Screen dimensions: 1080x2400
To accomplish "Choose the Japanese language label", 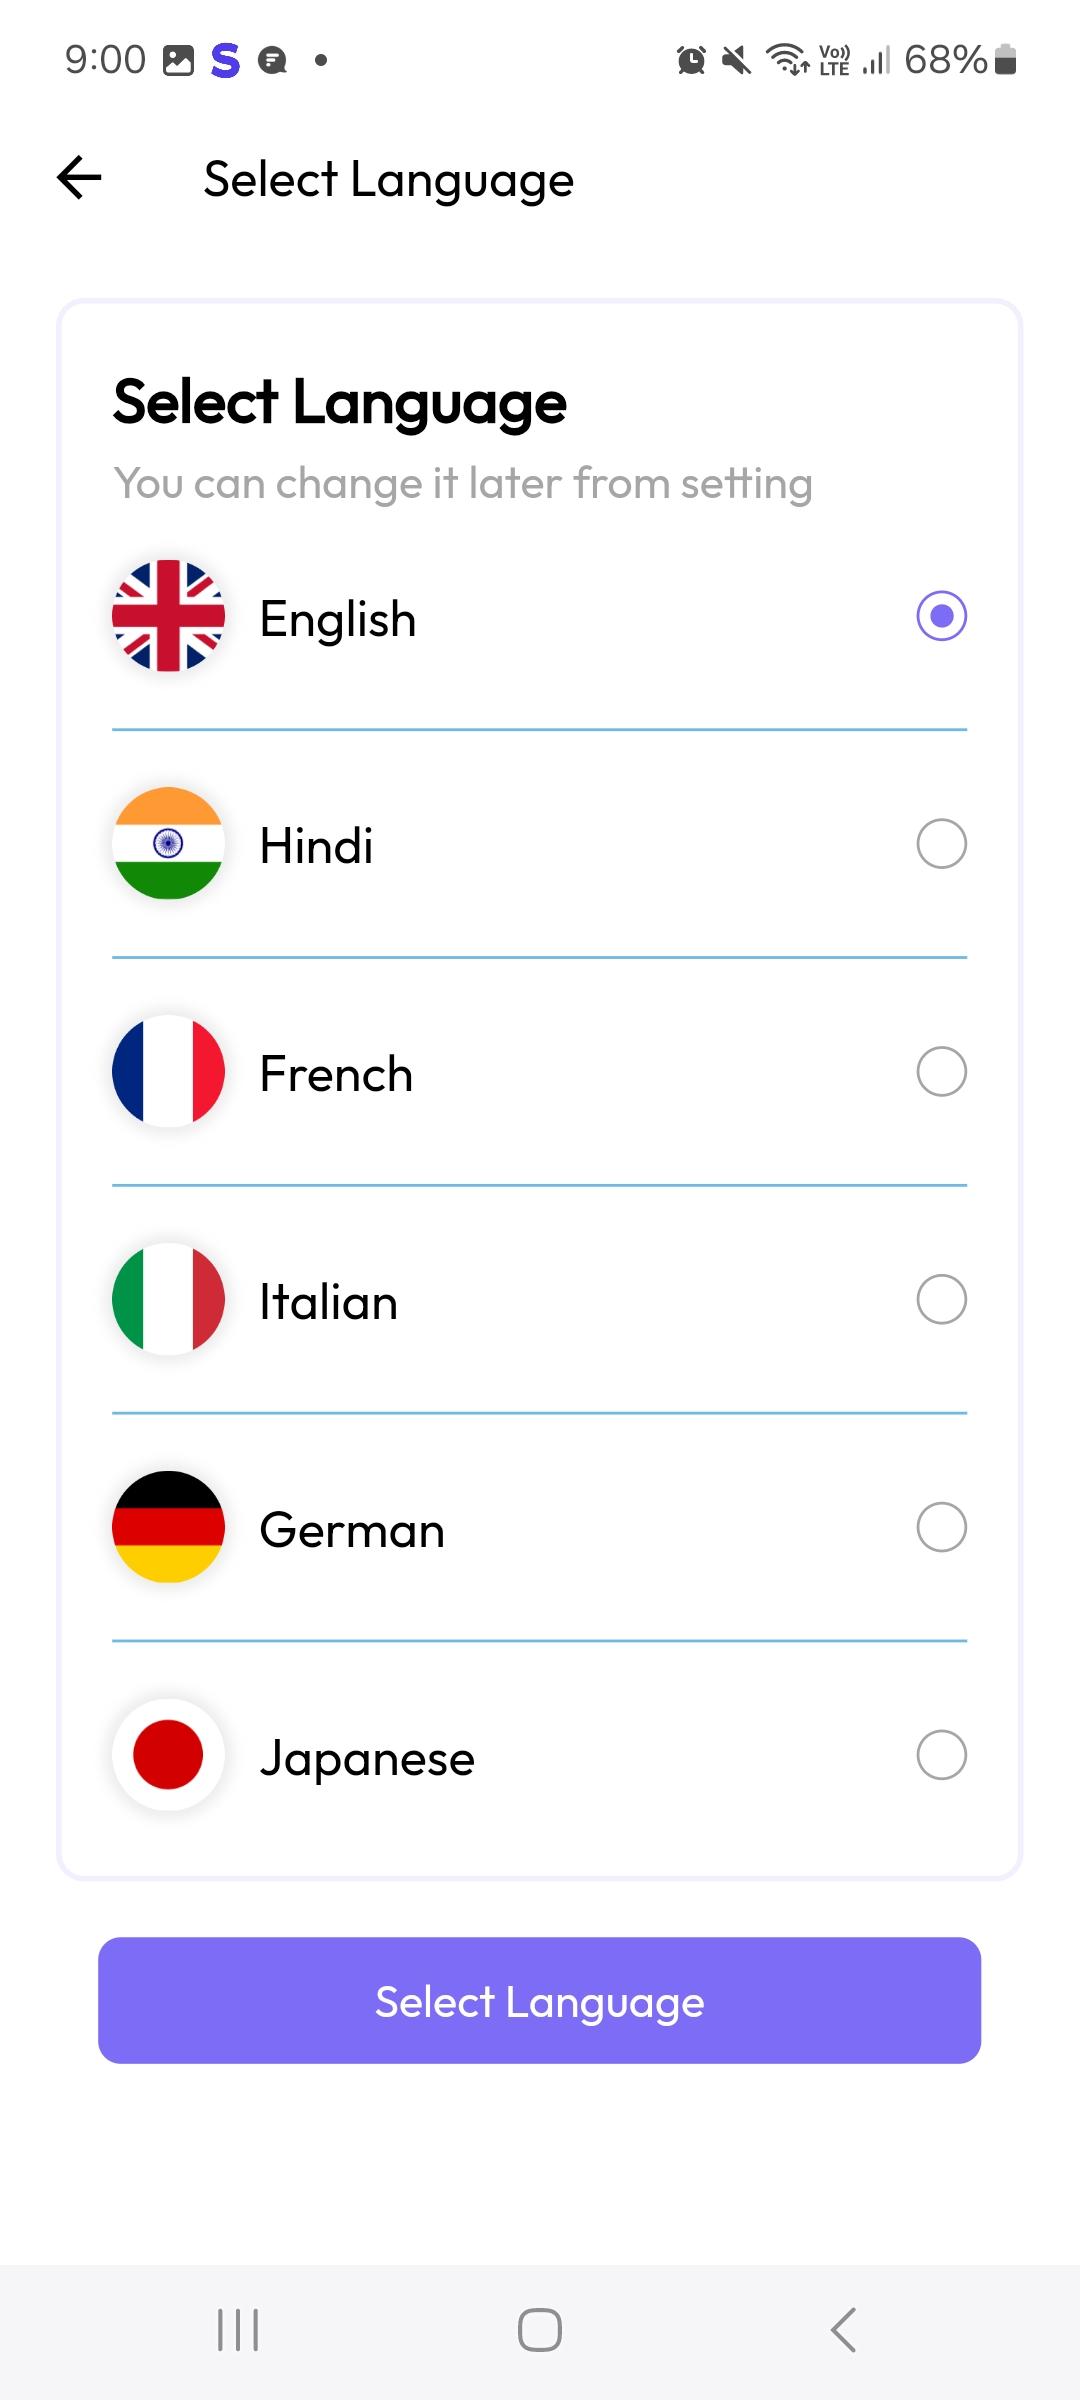I will [367, 1759].
